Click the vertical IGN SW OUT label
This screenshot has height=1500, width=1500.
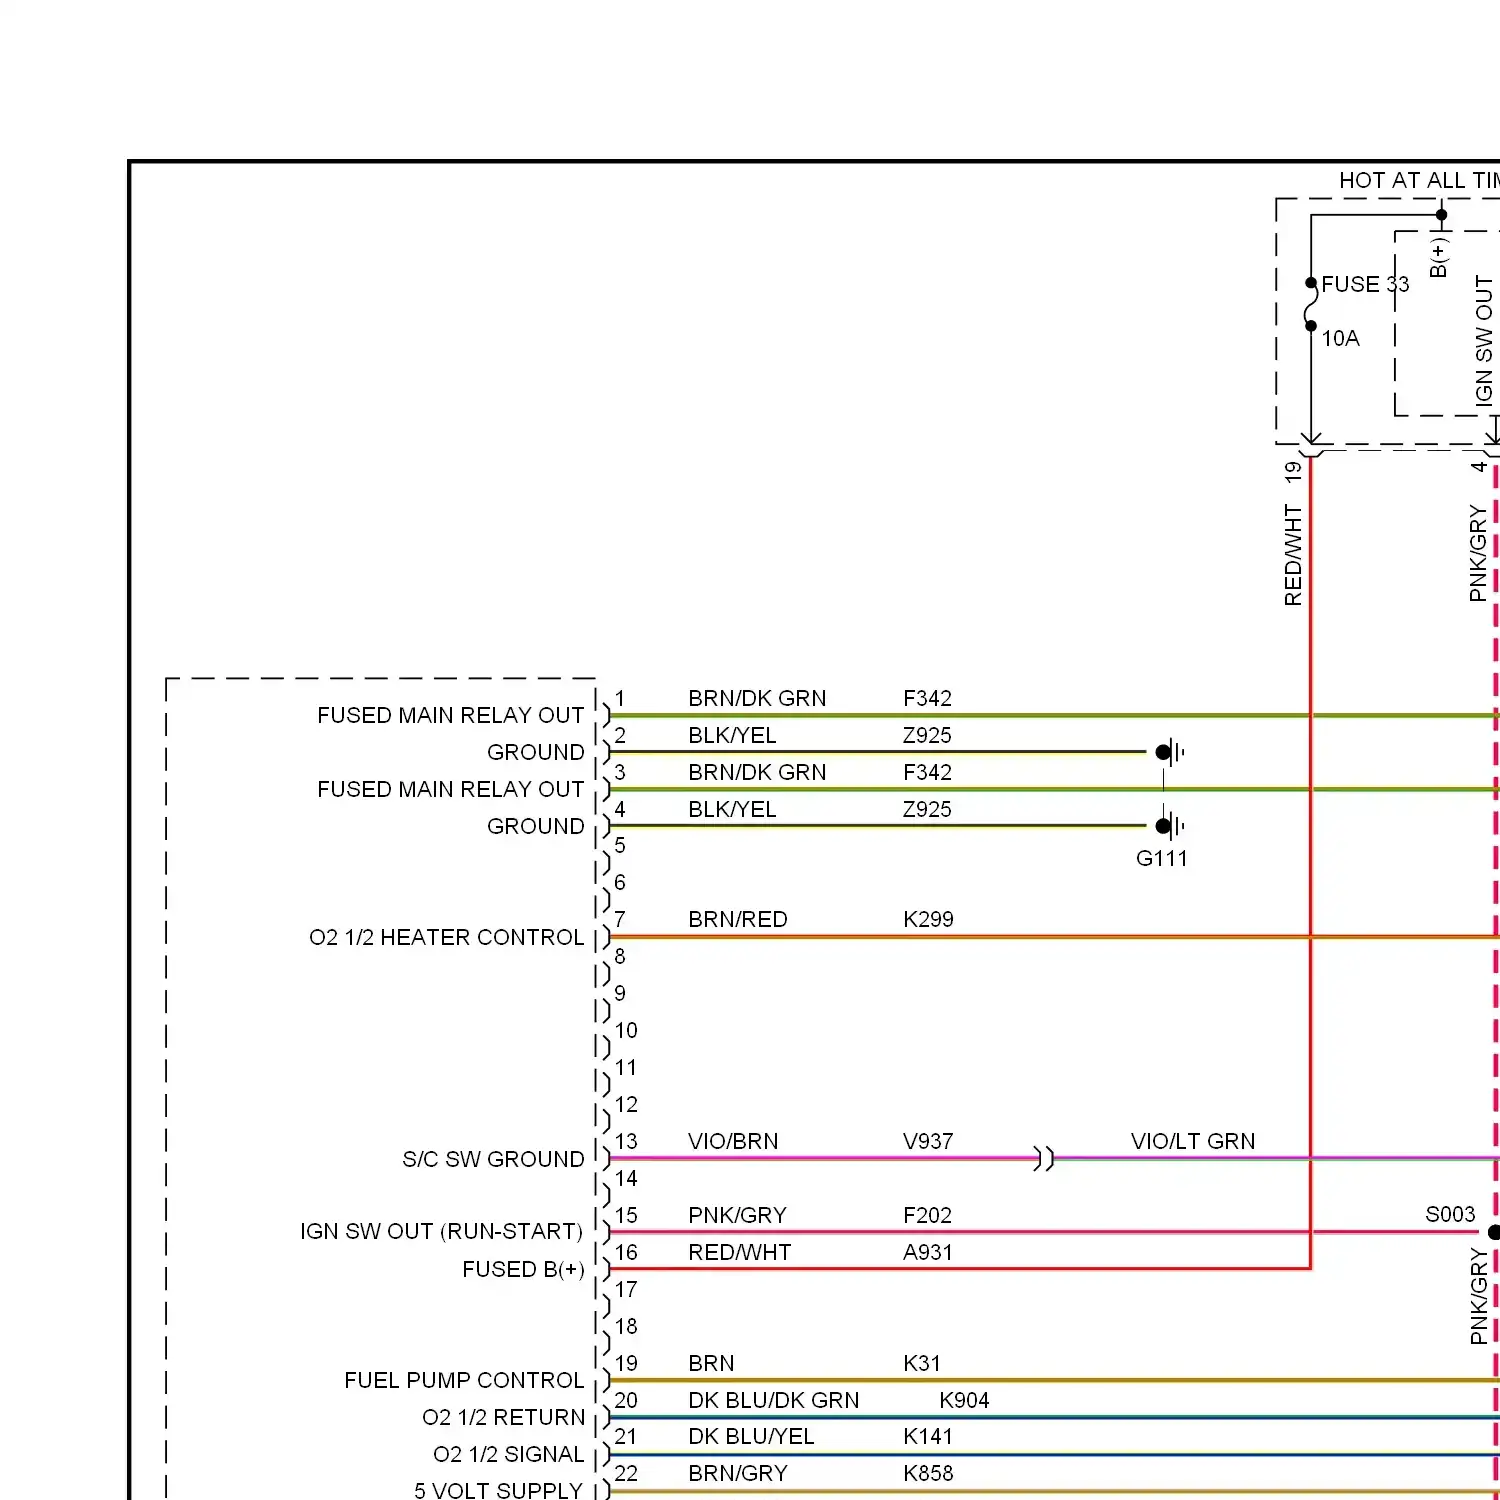1484,340
